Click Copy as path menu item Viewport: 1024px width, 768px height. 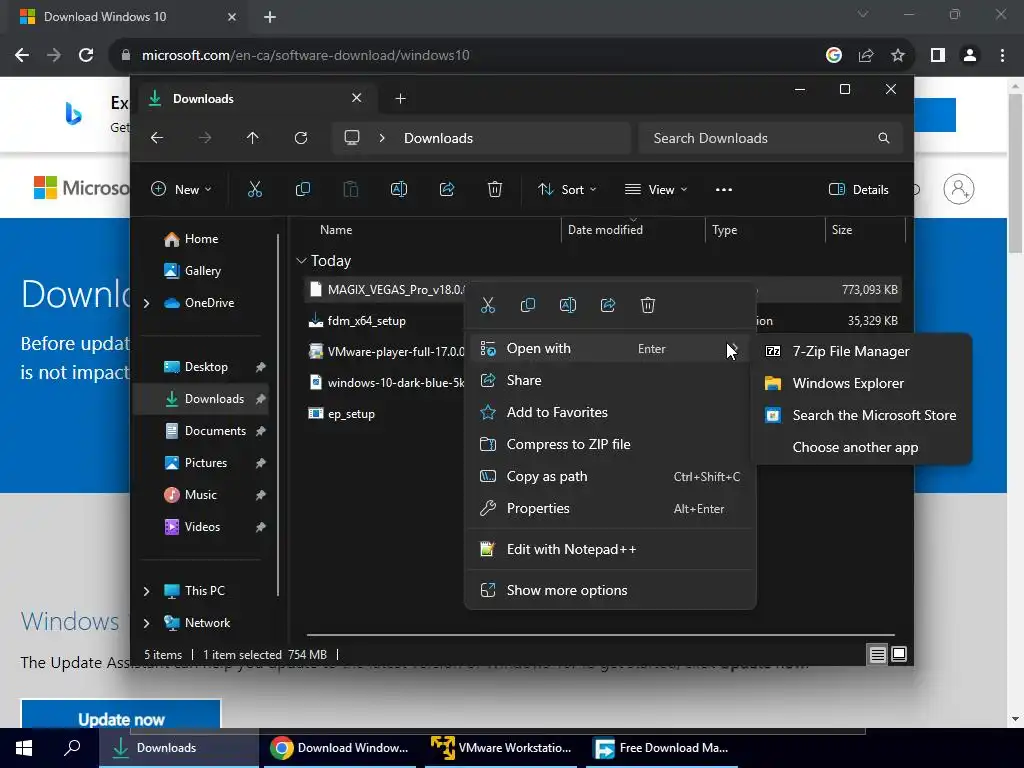point(610,477)
